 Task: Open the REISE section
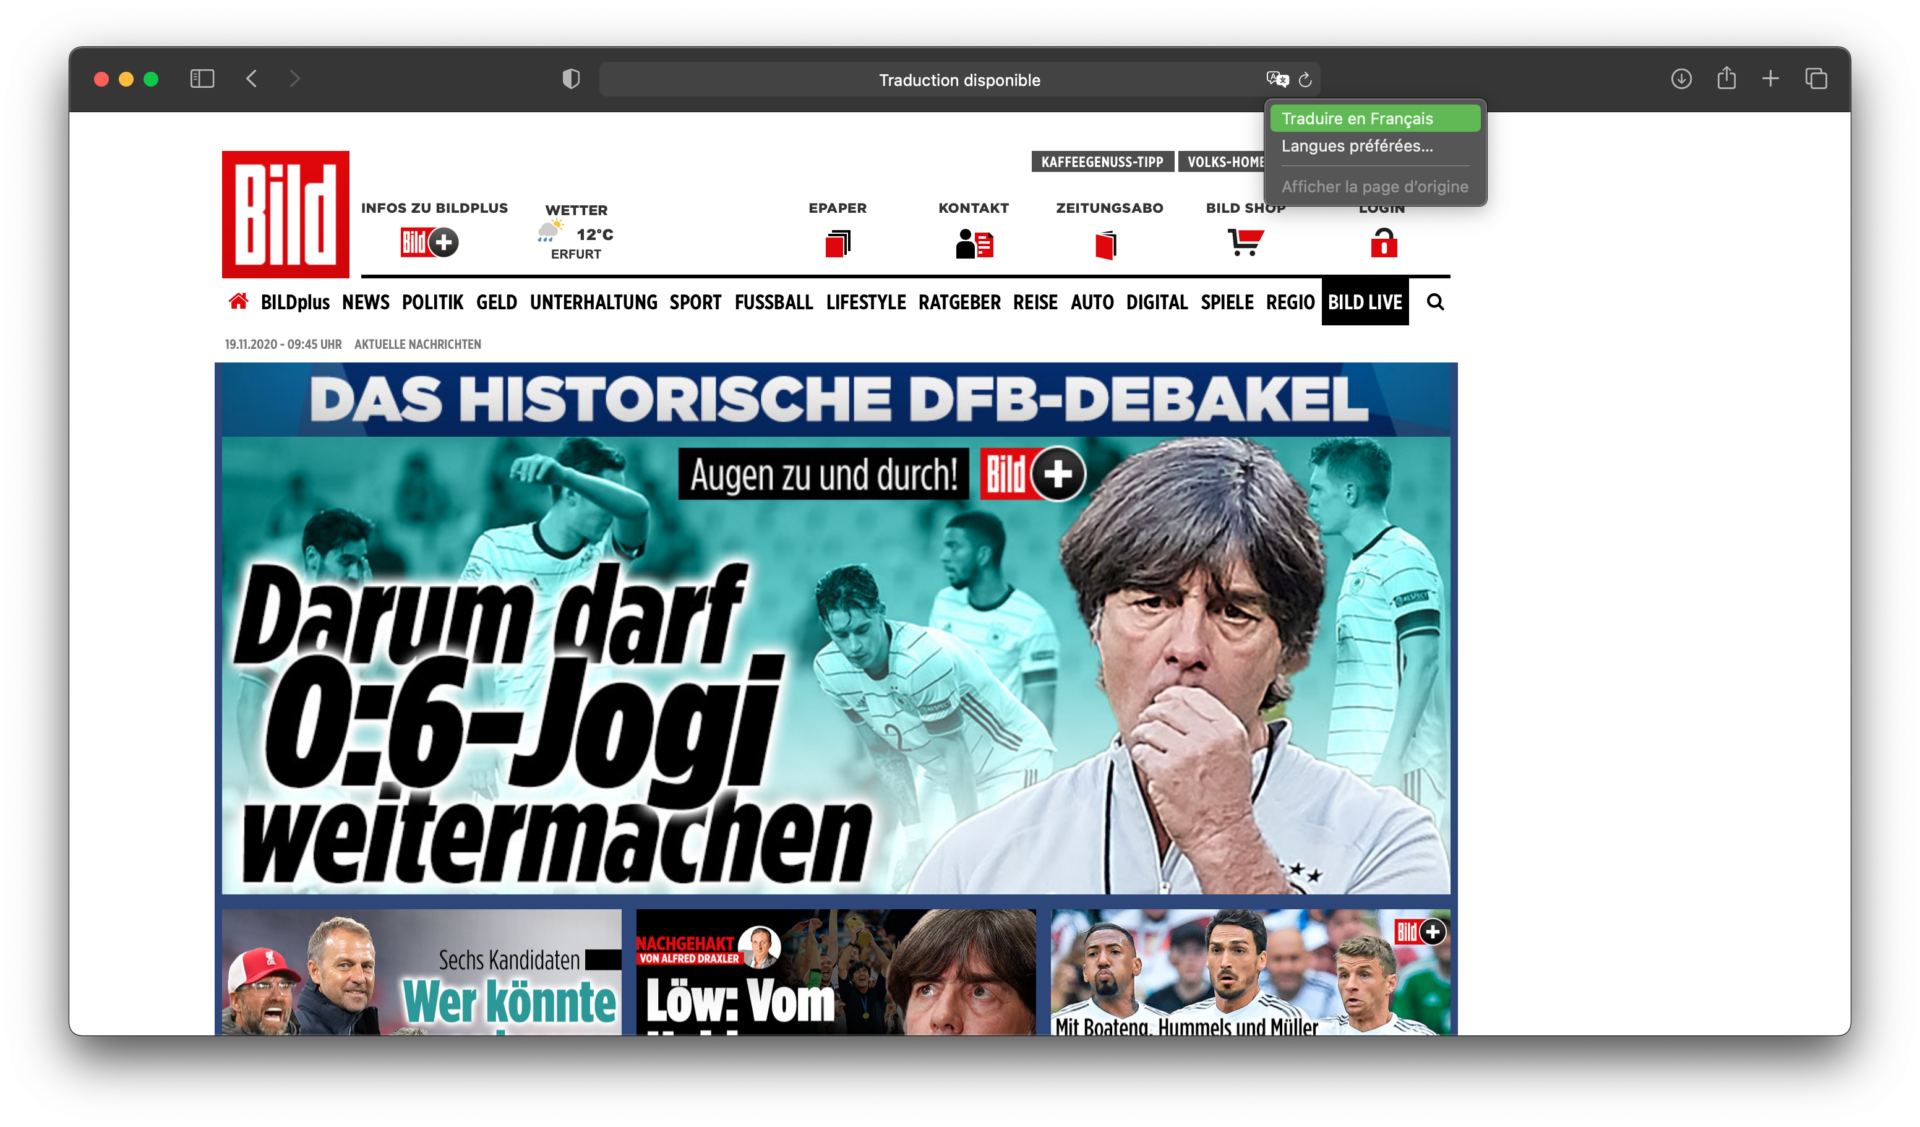coord(1035,302)
